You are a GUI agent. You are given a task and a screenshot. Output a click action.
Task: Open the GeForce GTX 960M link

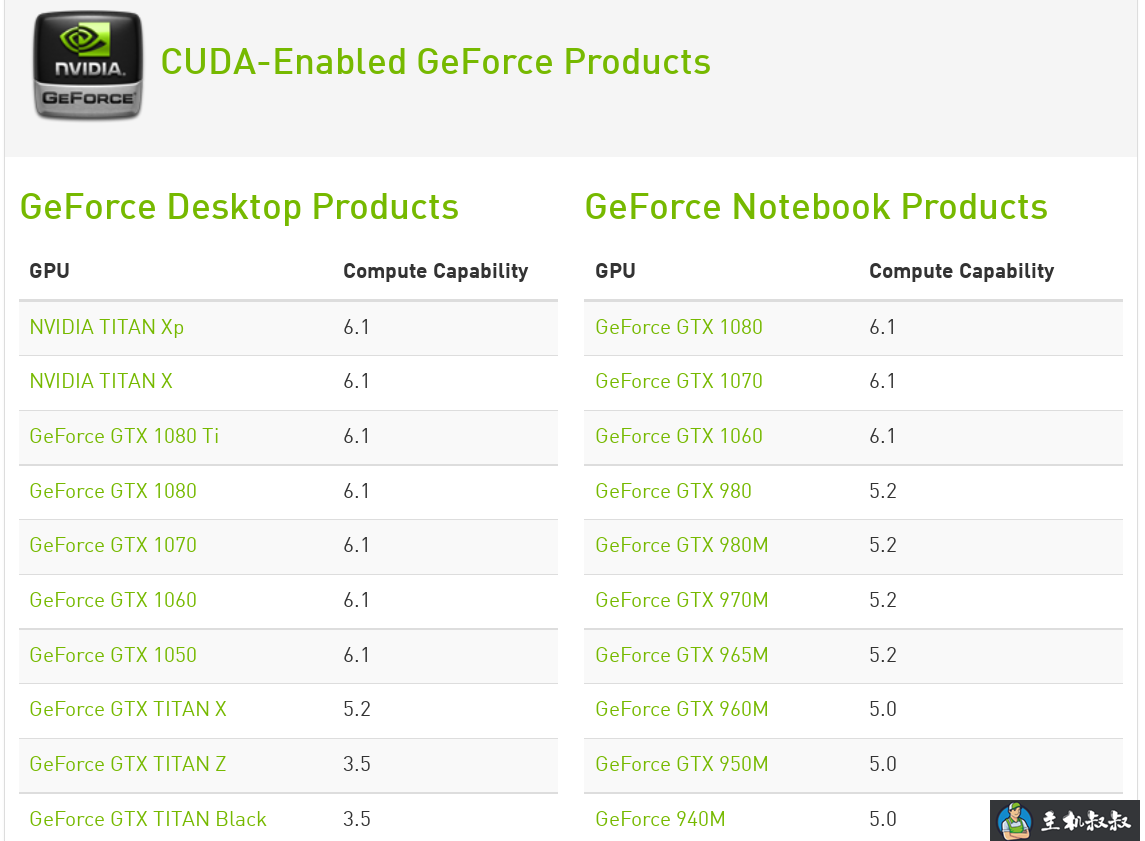click(x=682, y=709)
